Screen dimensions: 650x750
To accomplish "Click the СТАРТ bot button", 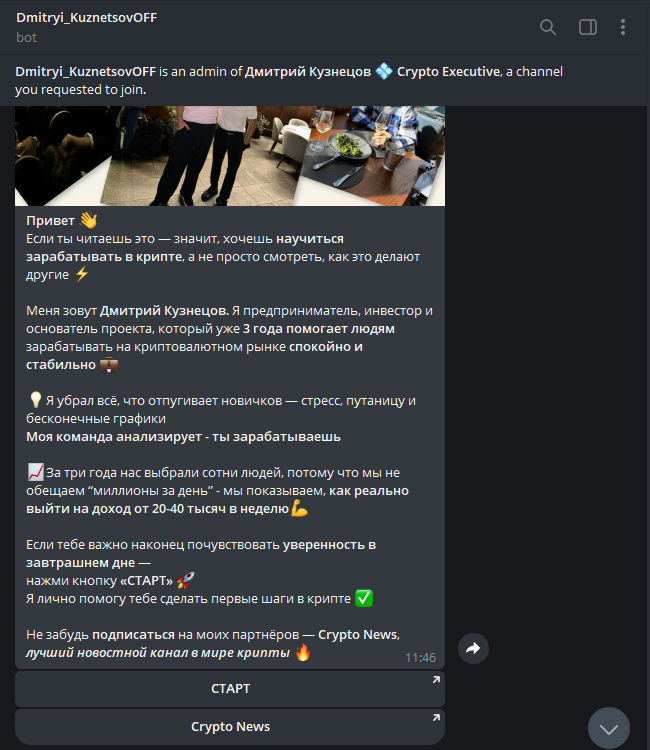I will [230, 689].
